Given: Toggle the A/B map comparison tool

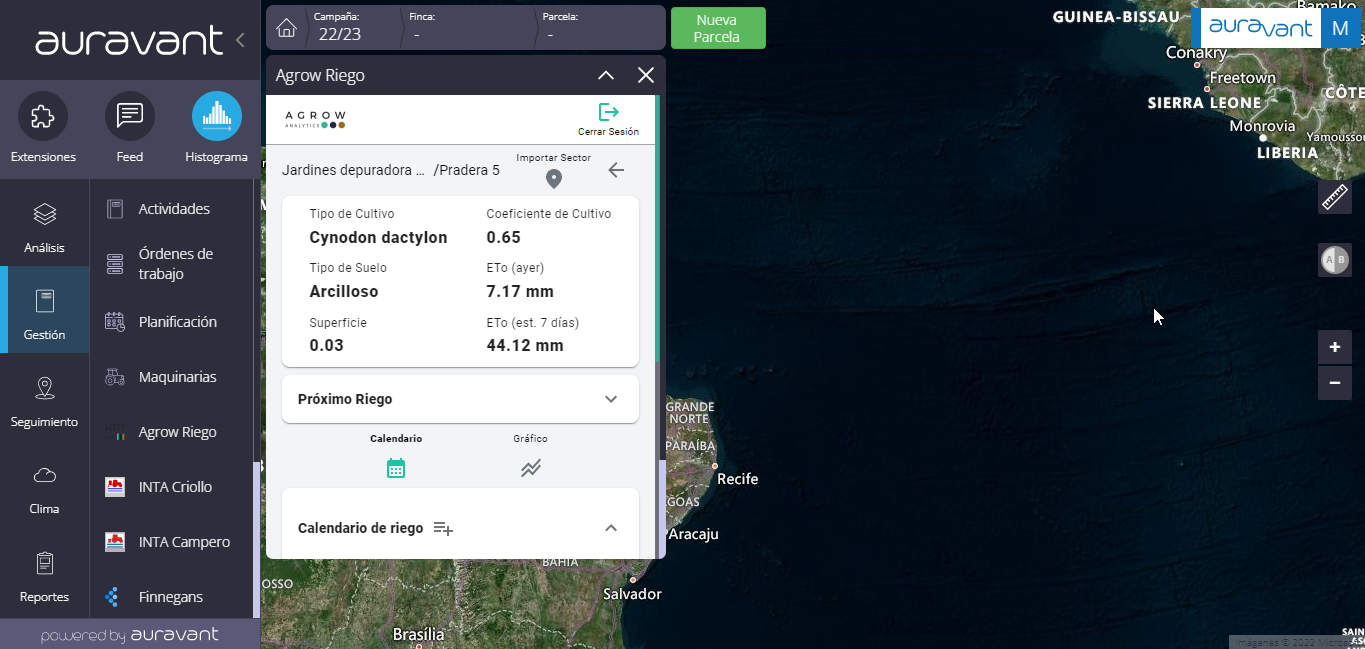Looking at the screenshot, I should pos(1335,260).
